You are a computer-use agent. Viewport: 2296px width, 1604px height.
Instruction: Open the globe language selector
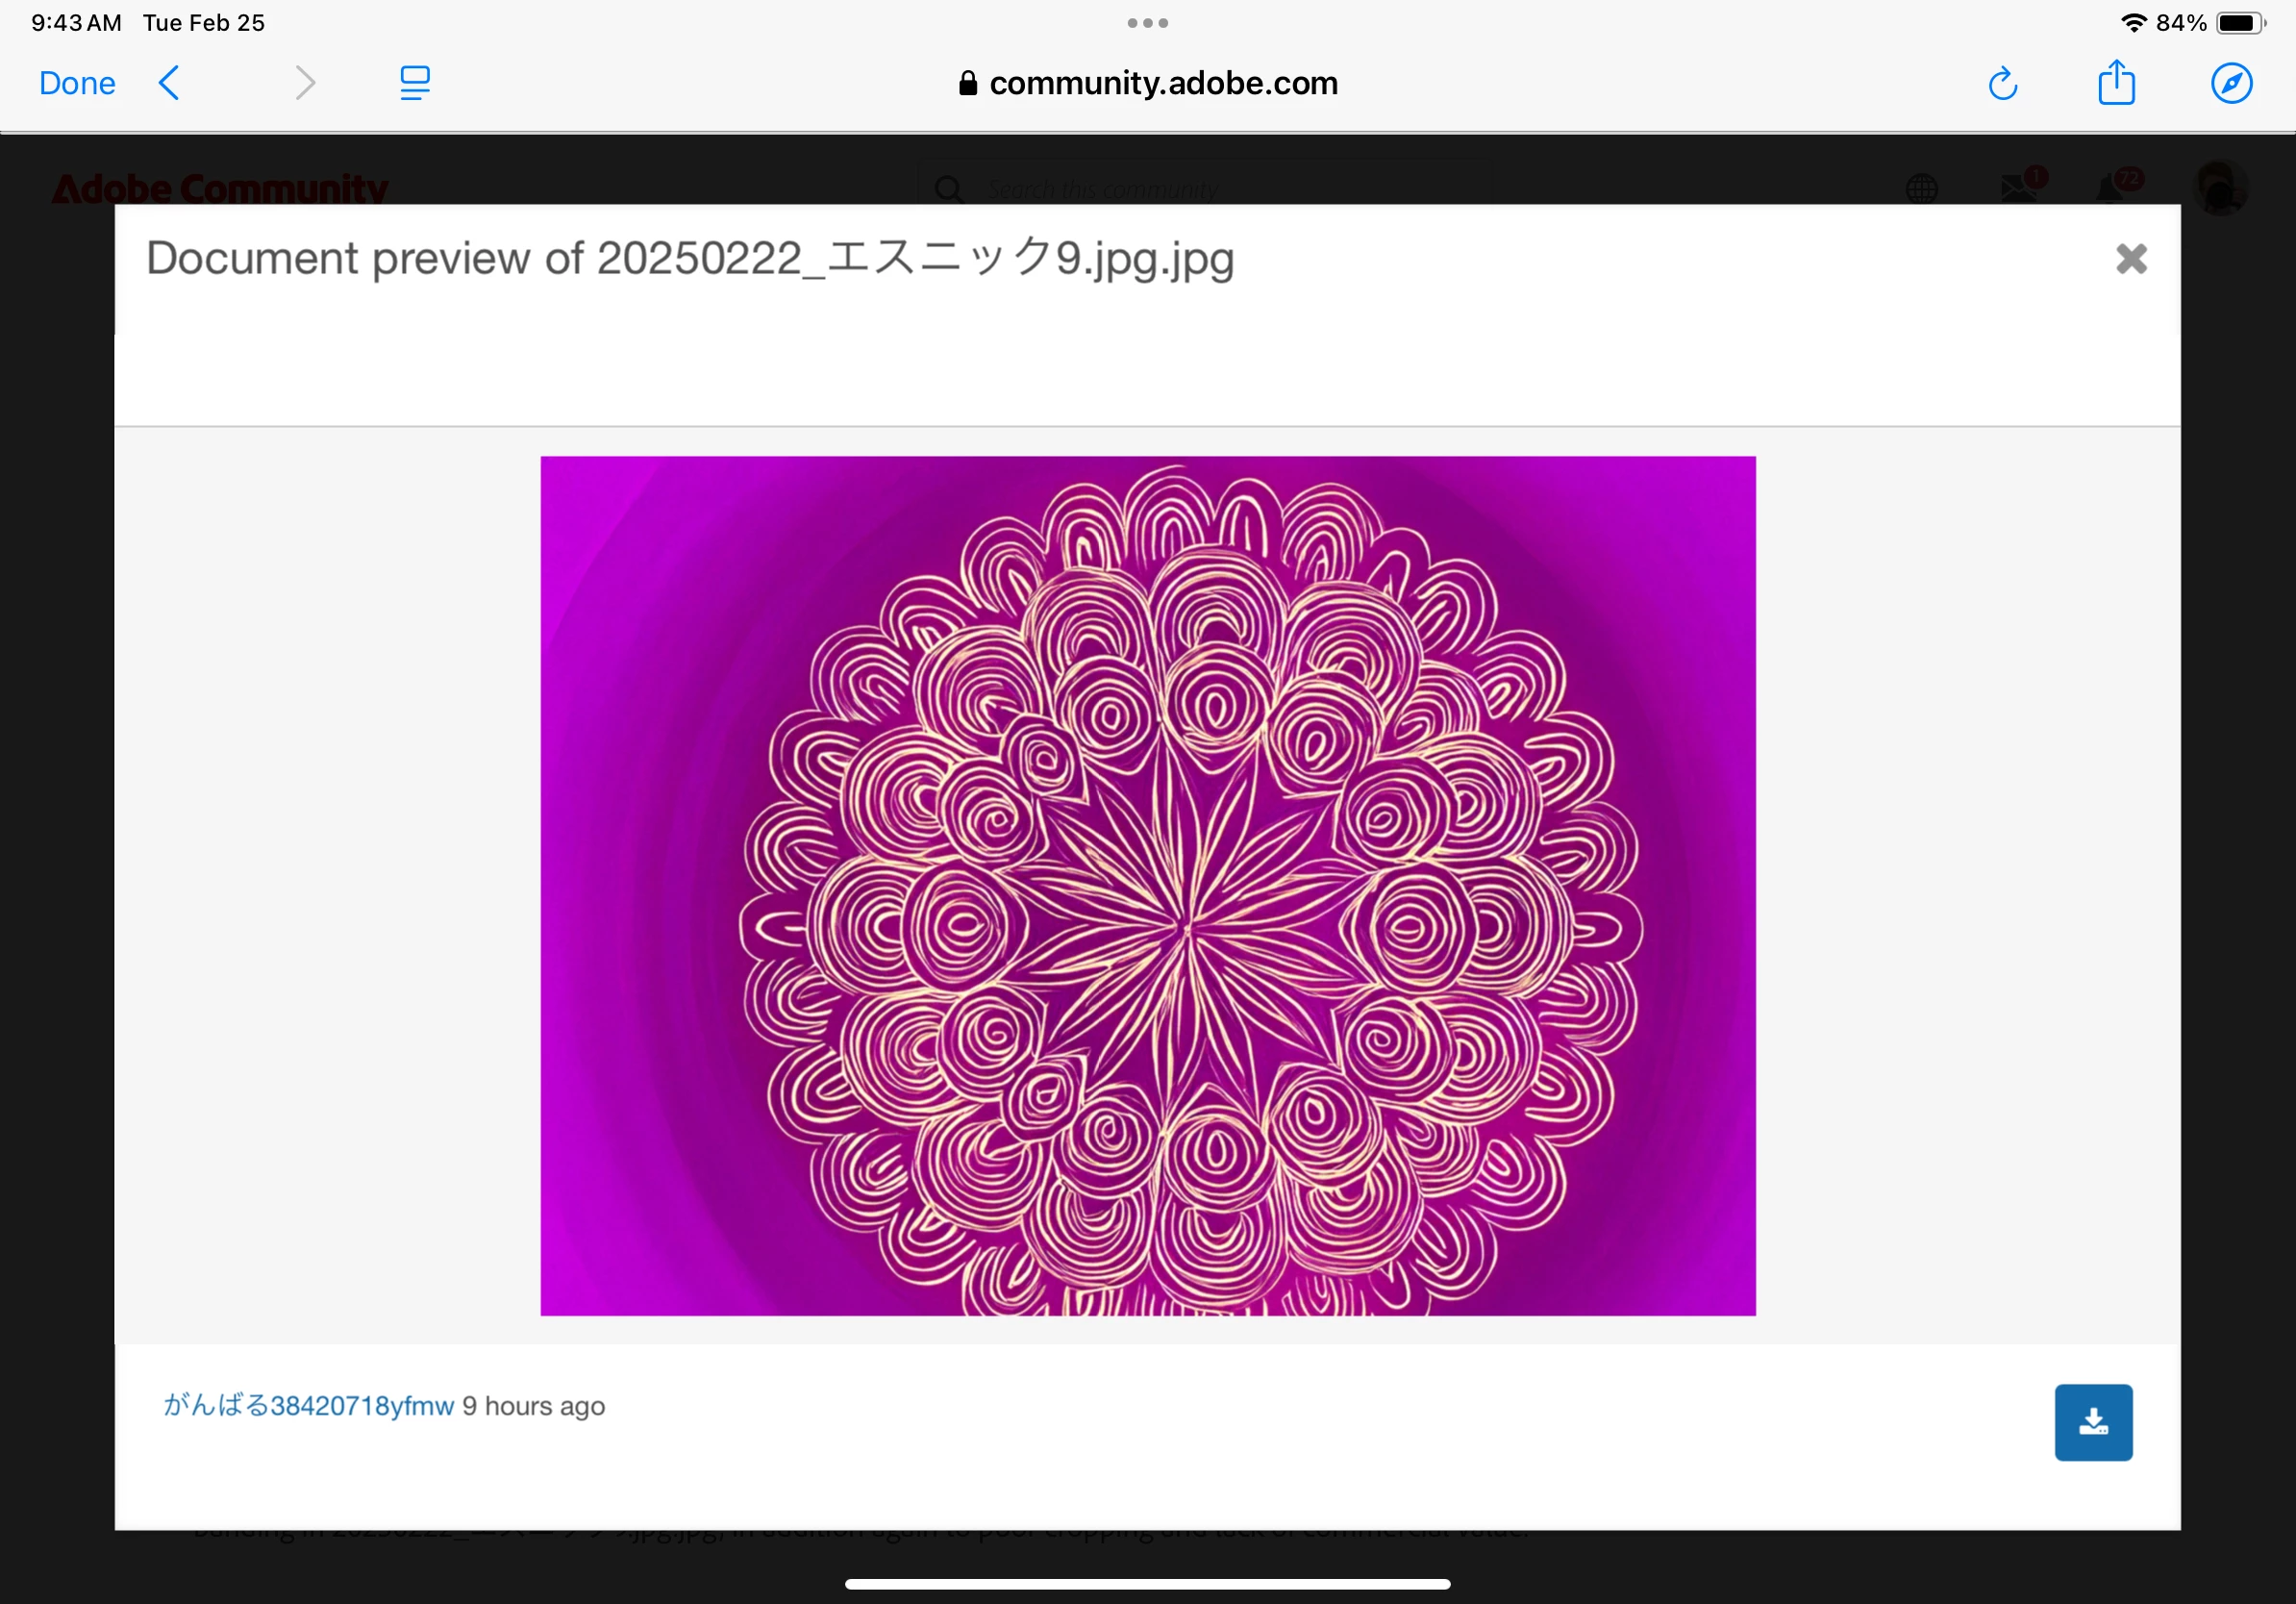[x=1921, y=188]
